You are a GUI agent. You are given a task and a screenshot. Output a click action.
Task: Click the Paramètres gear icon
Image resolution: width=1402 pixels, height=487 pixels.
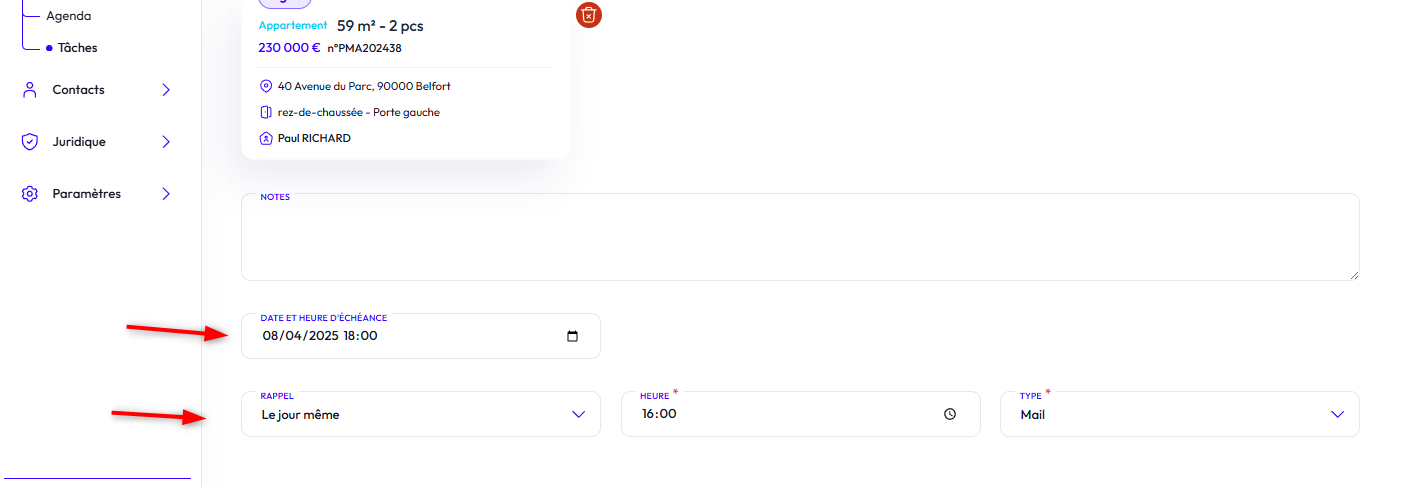(29, 194)
